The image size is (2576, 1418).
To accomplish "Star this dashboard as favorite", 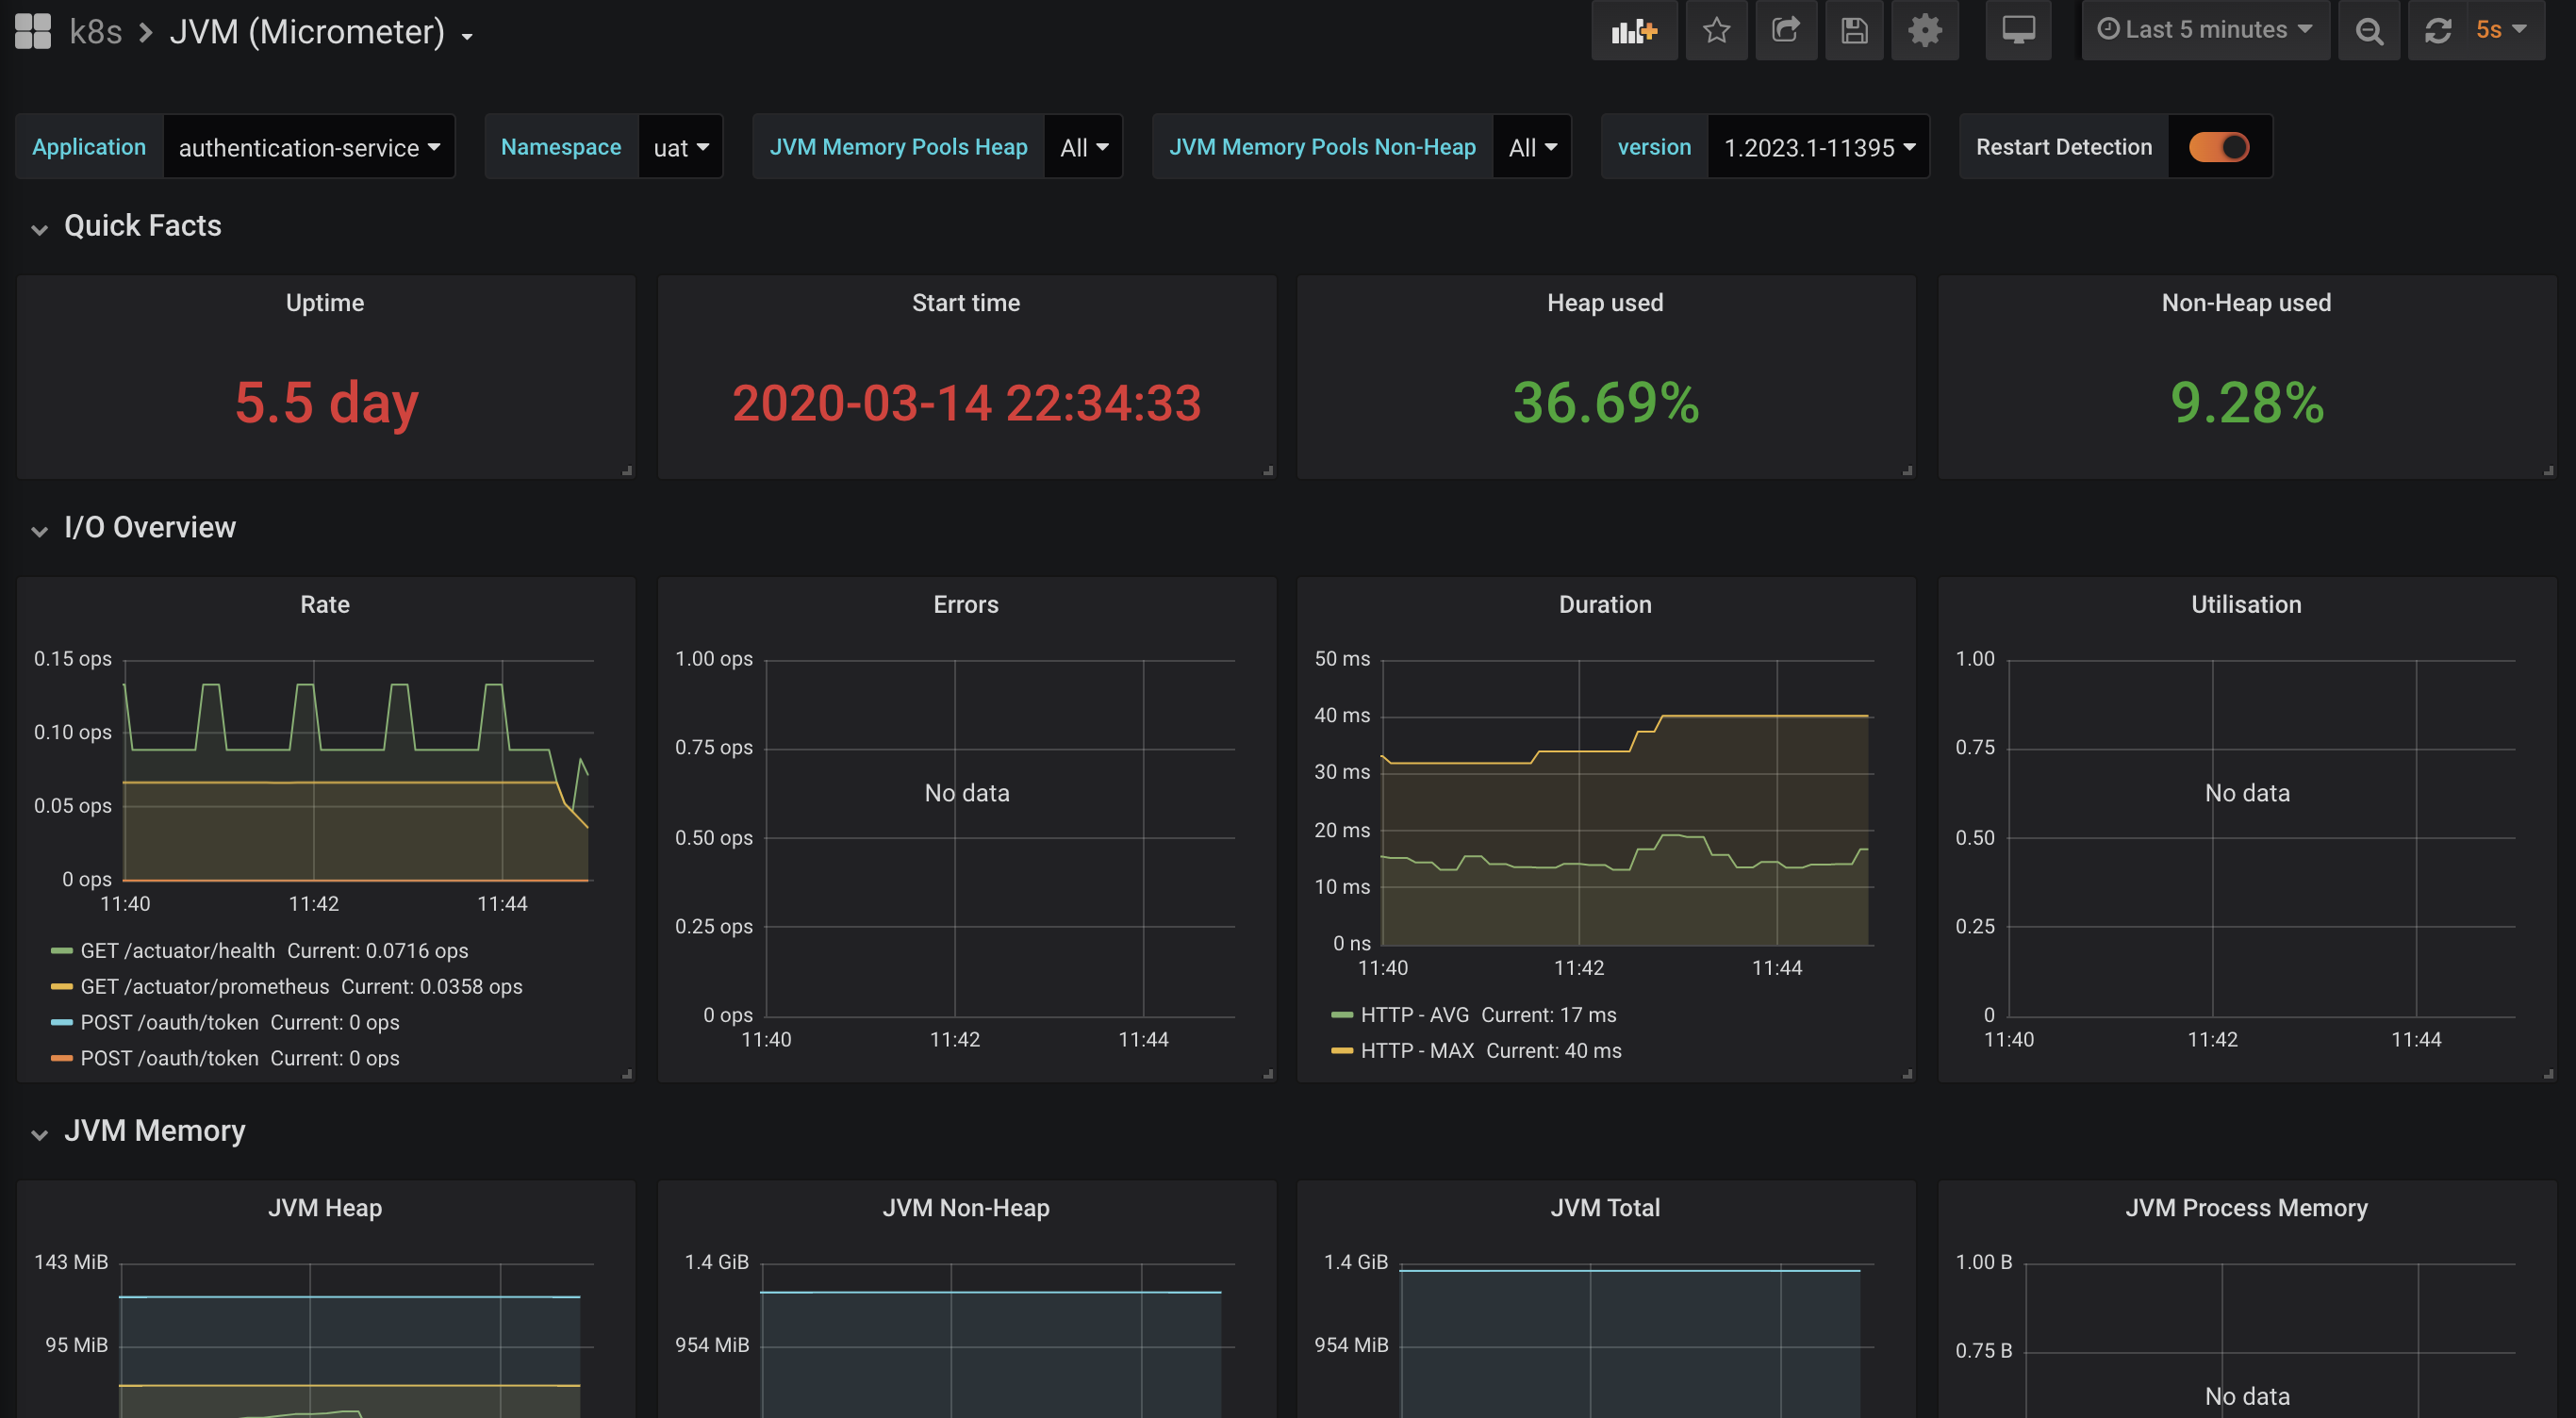I will tap(1716, 31).
